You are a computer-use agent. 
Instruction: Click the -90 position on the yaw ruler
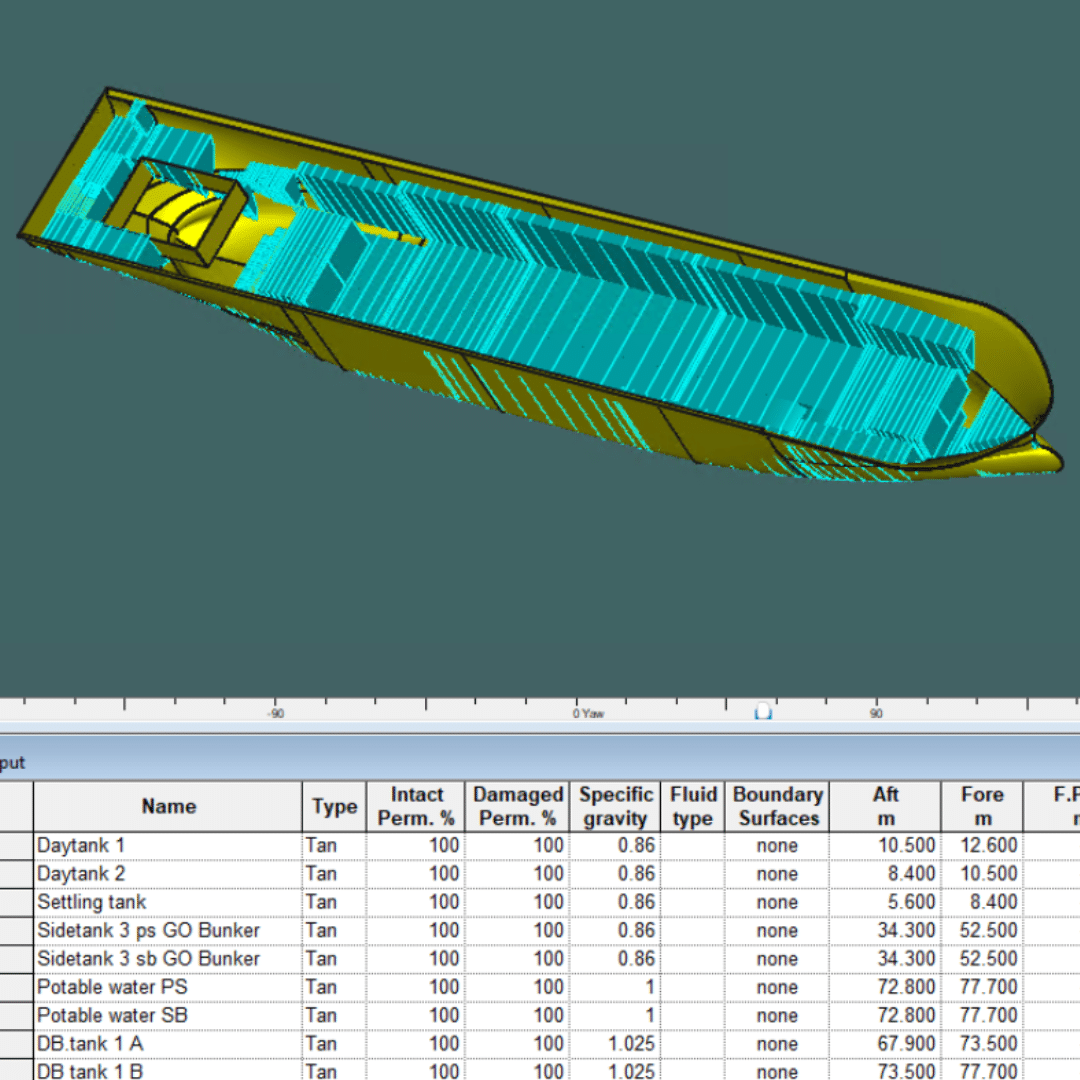275,713
